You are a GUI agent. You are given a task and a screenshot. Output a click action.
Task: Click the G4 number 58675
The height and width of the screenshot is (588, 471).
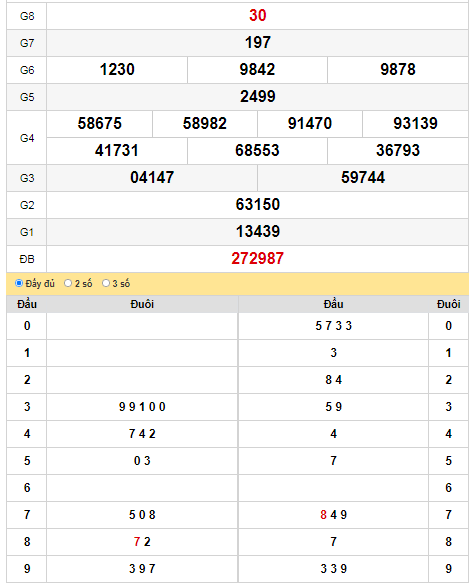point(100,124)
